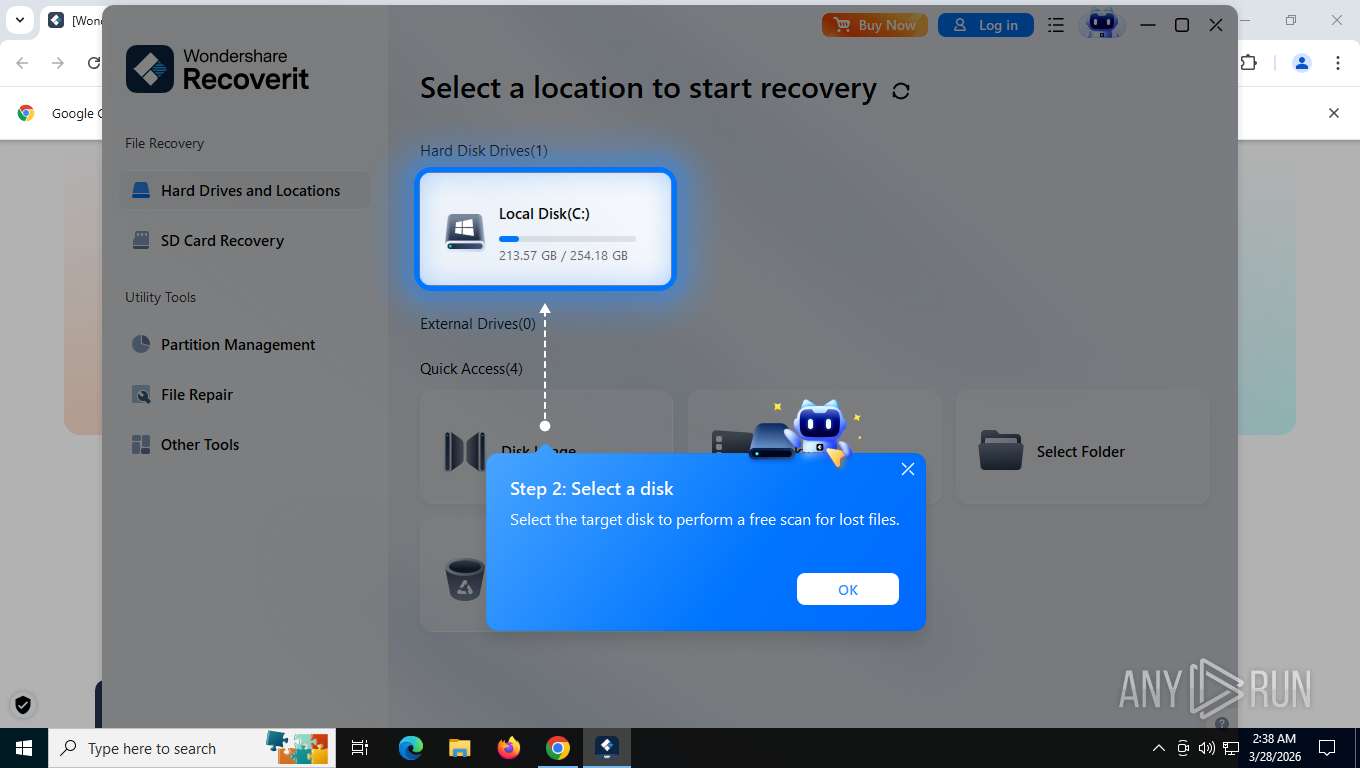Viewport: 1360px width, 768px height.
Task: Click OK in the Step 2 tooltip
Action: (848, 589)
